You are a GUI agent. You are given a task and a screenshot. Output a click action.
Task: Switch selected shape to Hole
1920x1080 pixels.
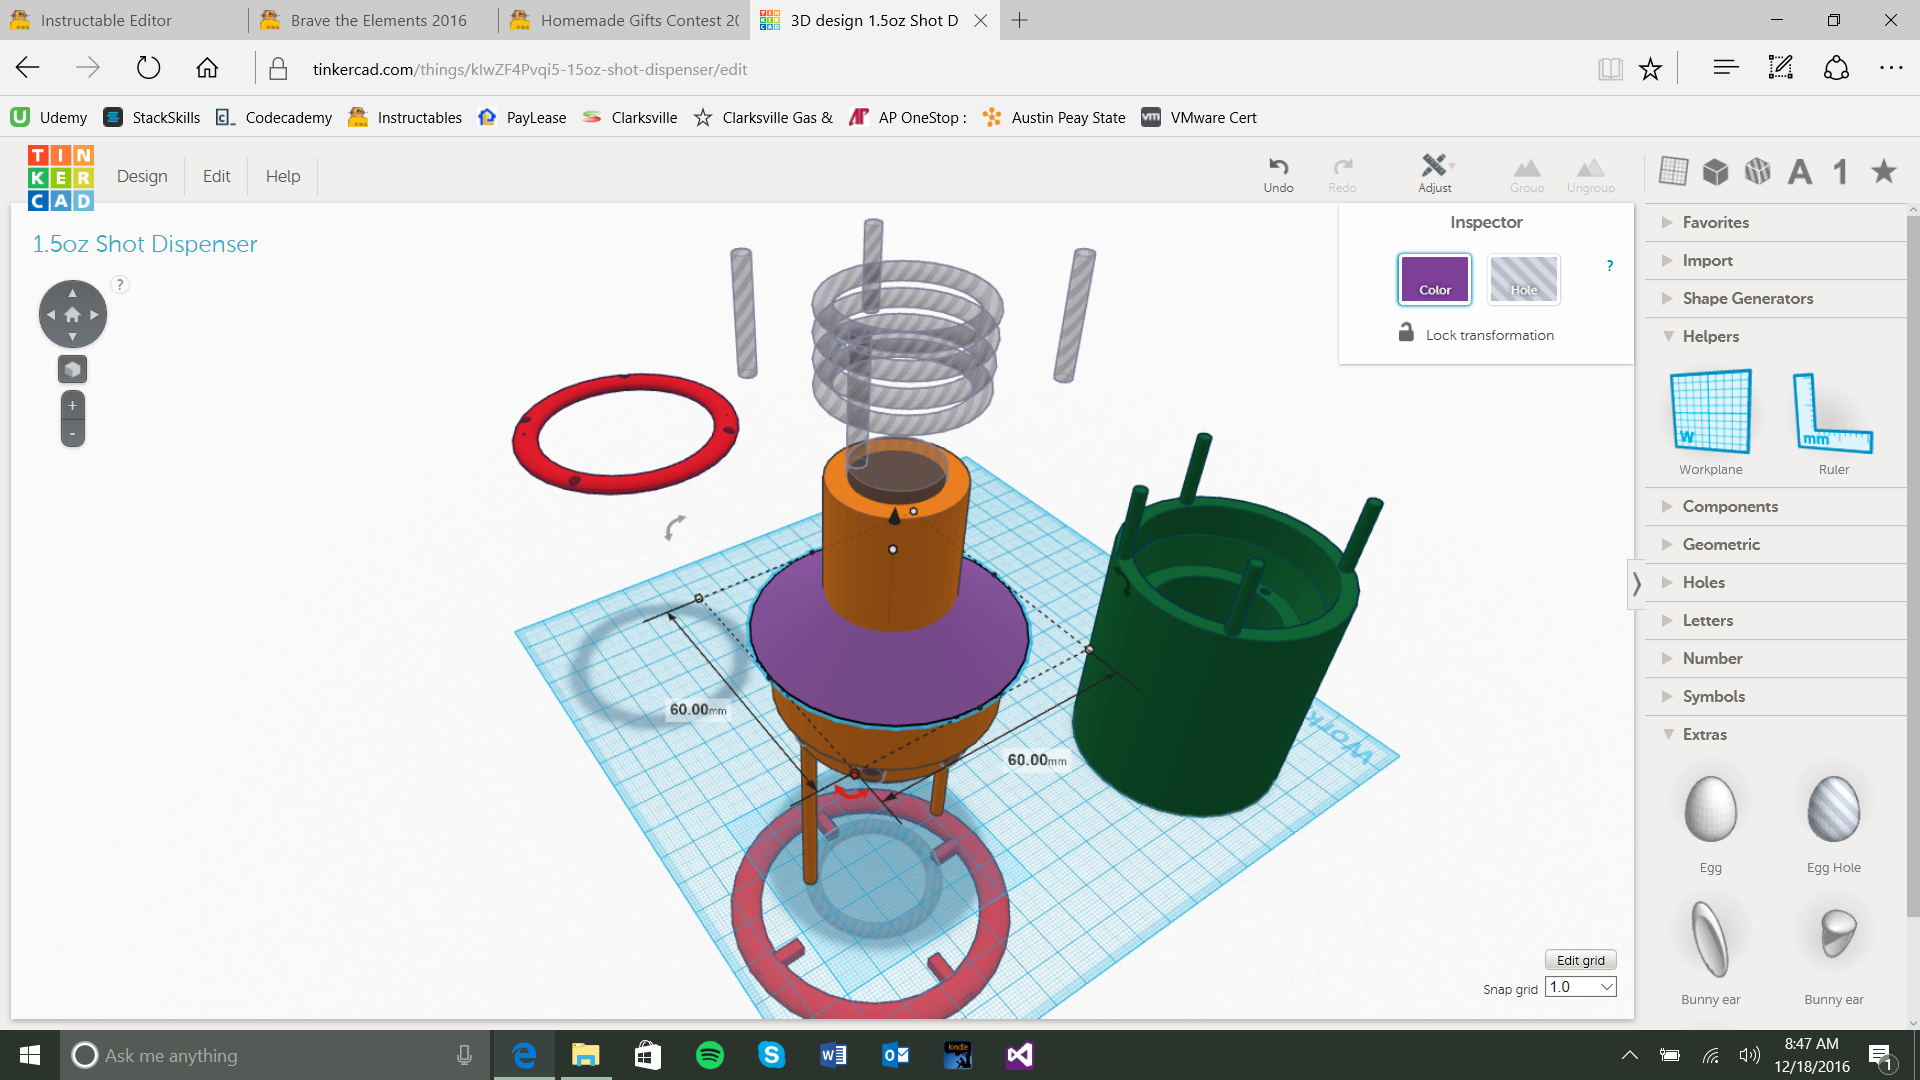coord(1523,279)
